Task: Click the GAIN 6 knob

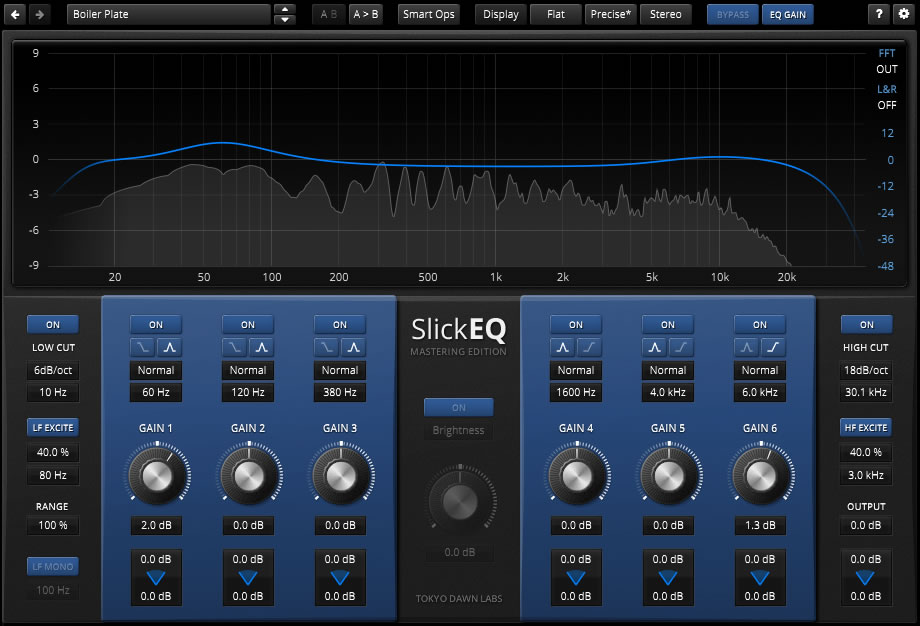Action: (x=761, y=475)
